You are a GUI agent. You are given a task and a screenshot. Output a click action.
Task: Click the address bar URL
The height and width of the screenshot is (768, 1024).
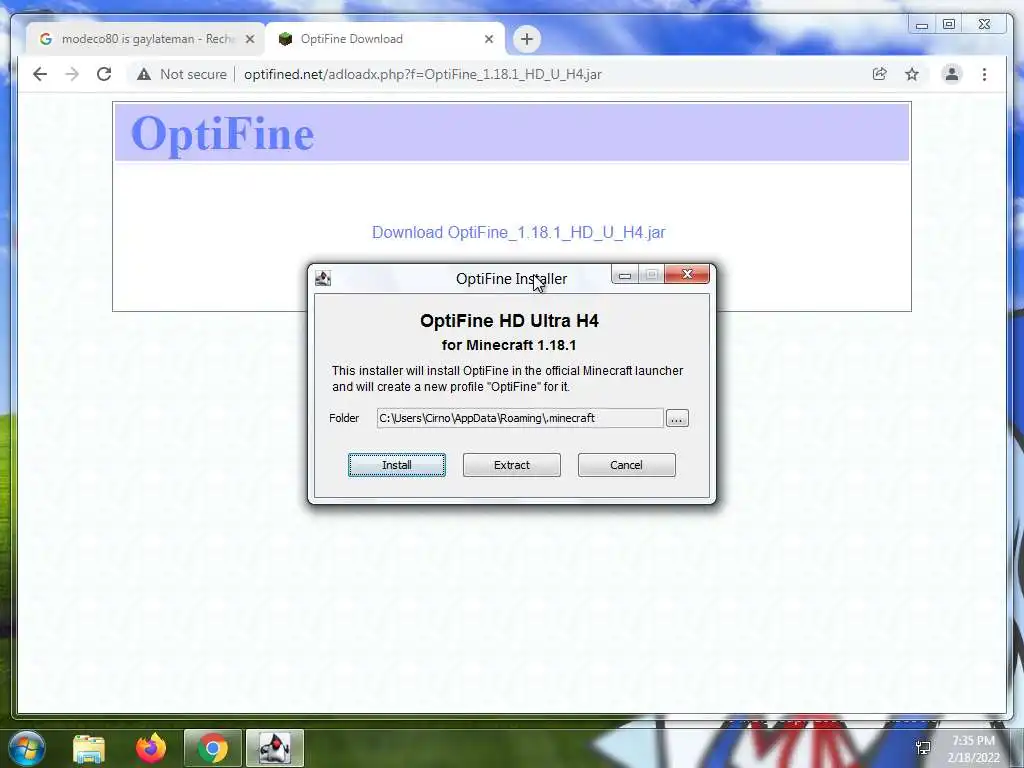[x=423, y=74]
